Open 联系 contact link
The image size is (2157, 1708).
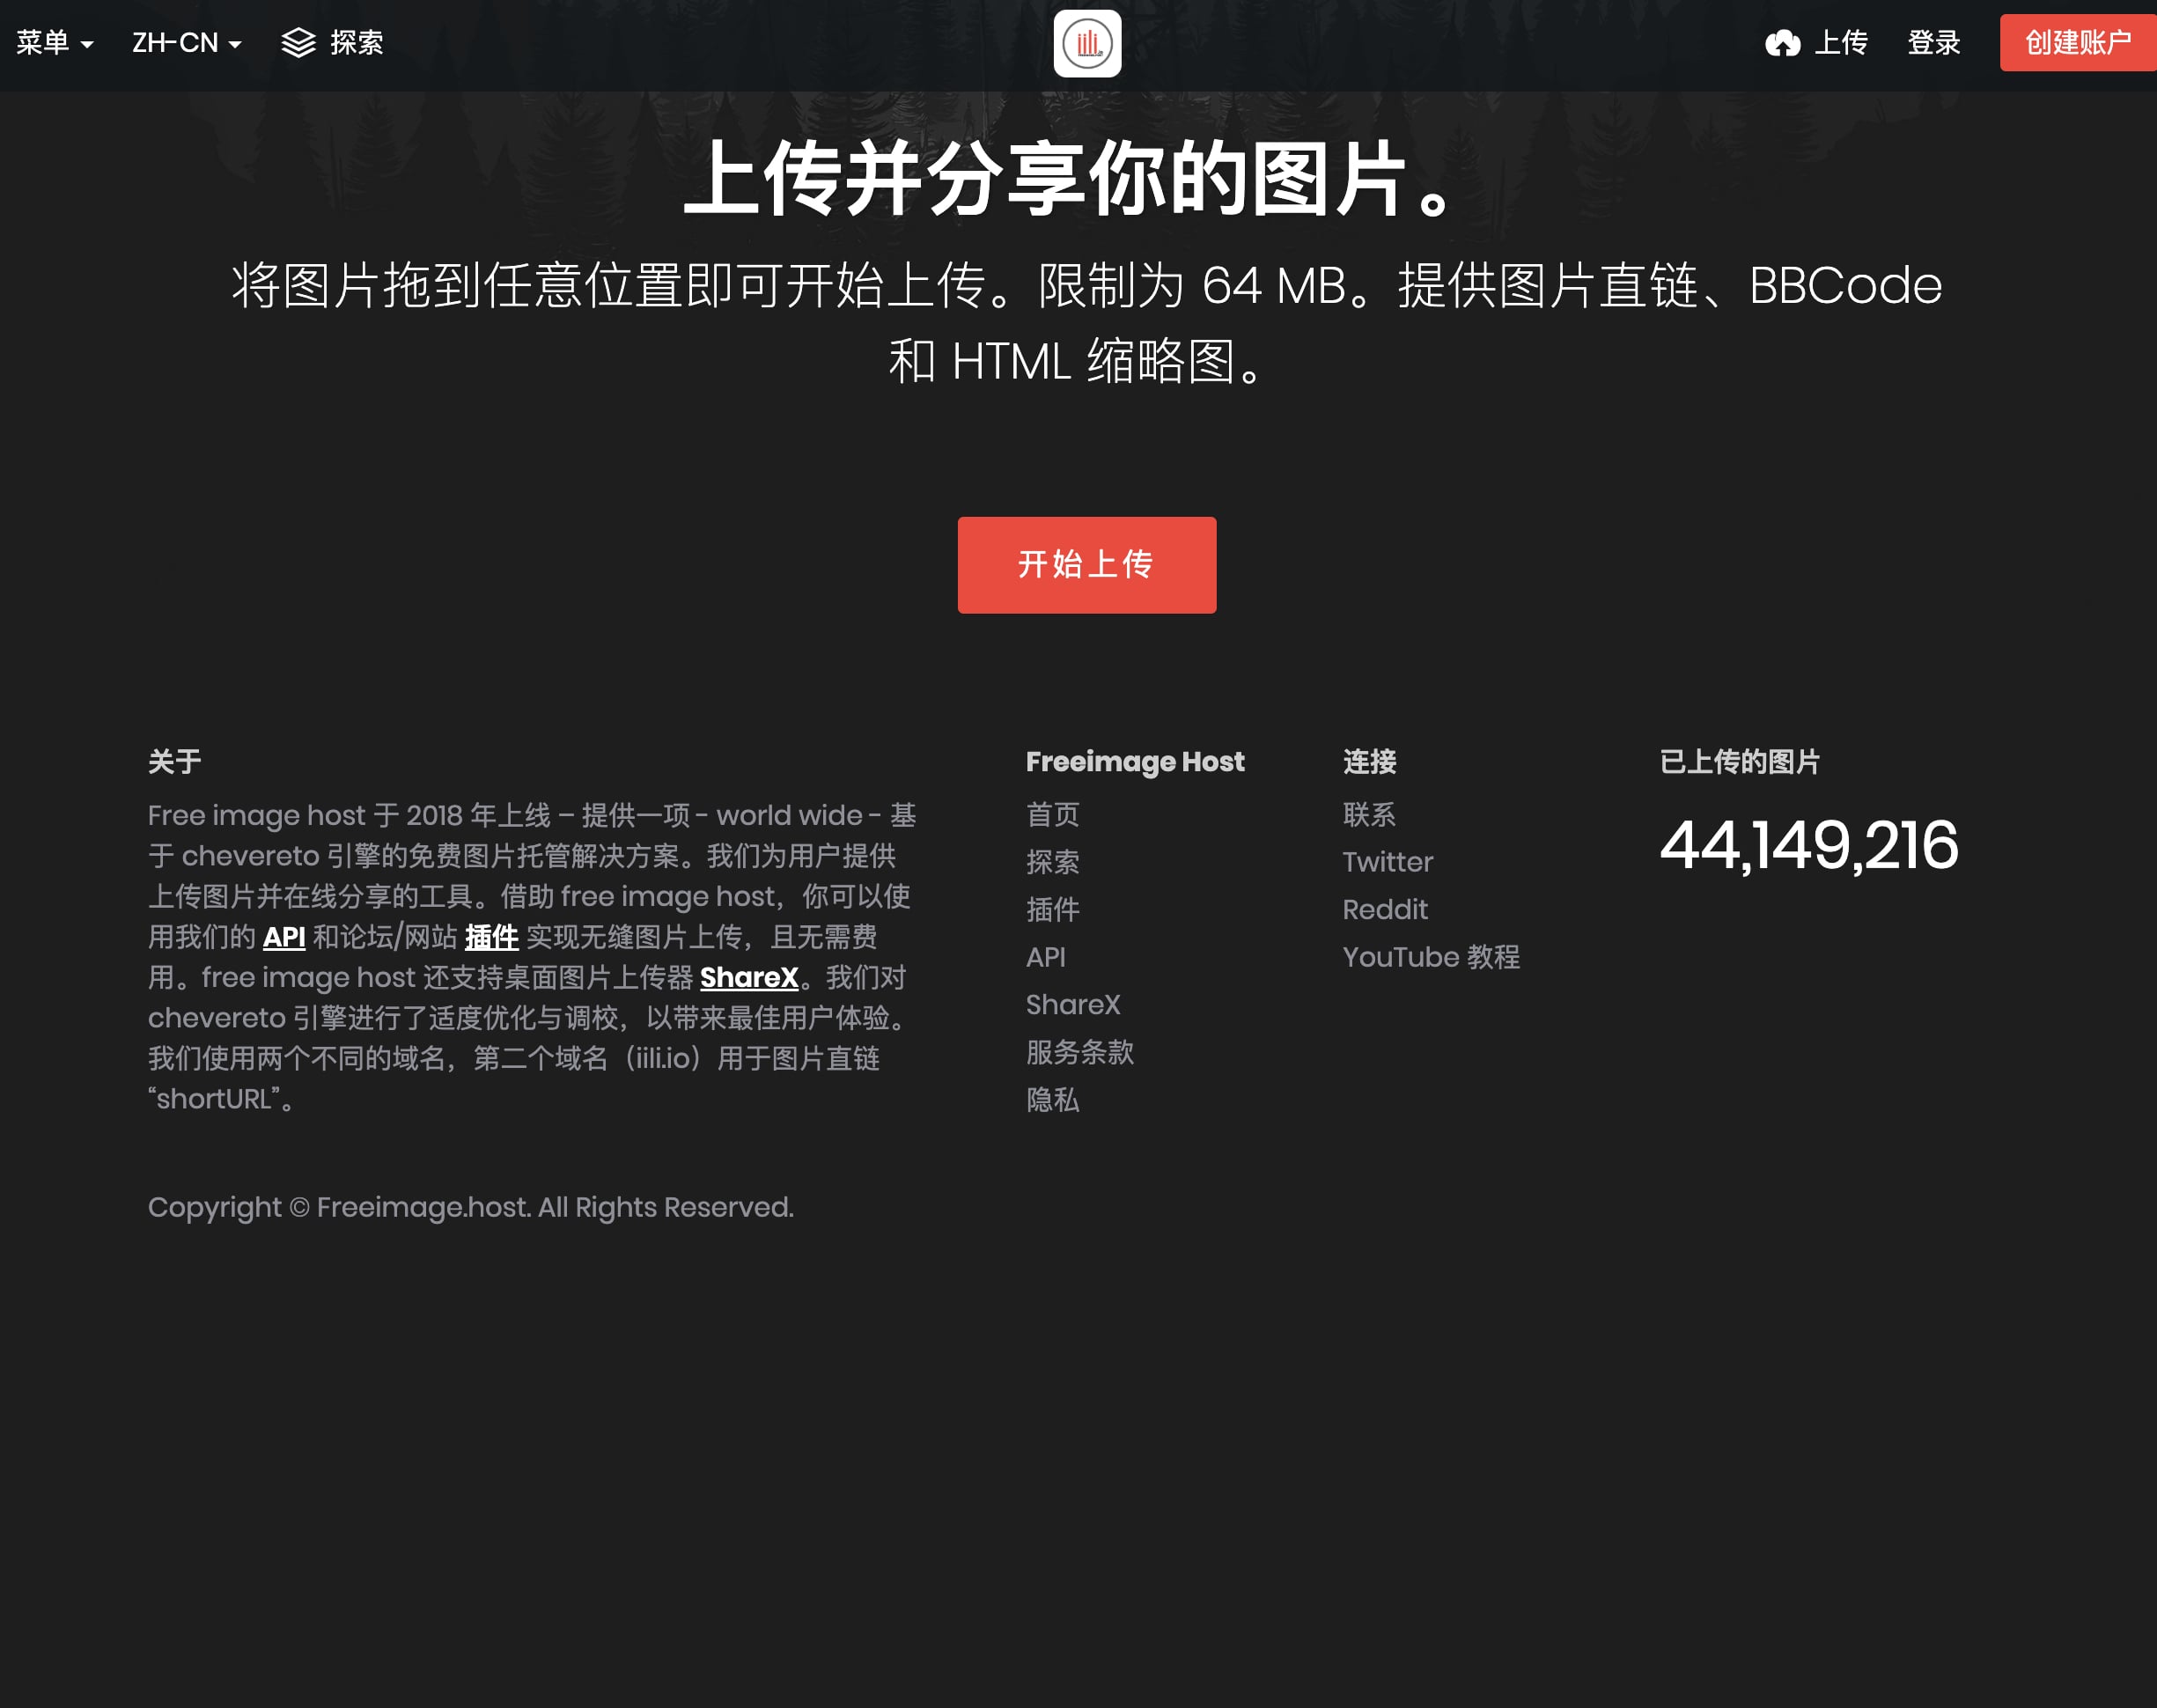(x=1369, y=814)
